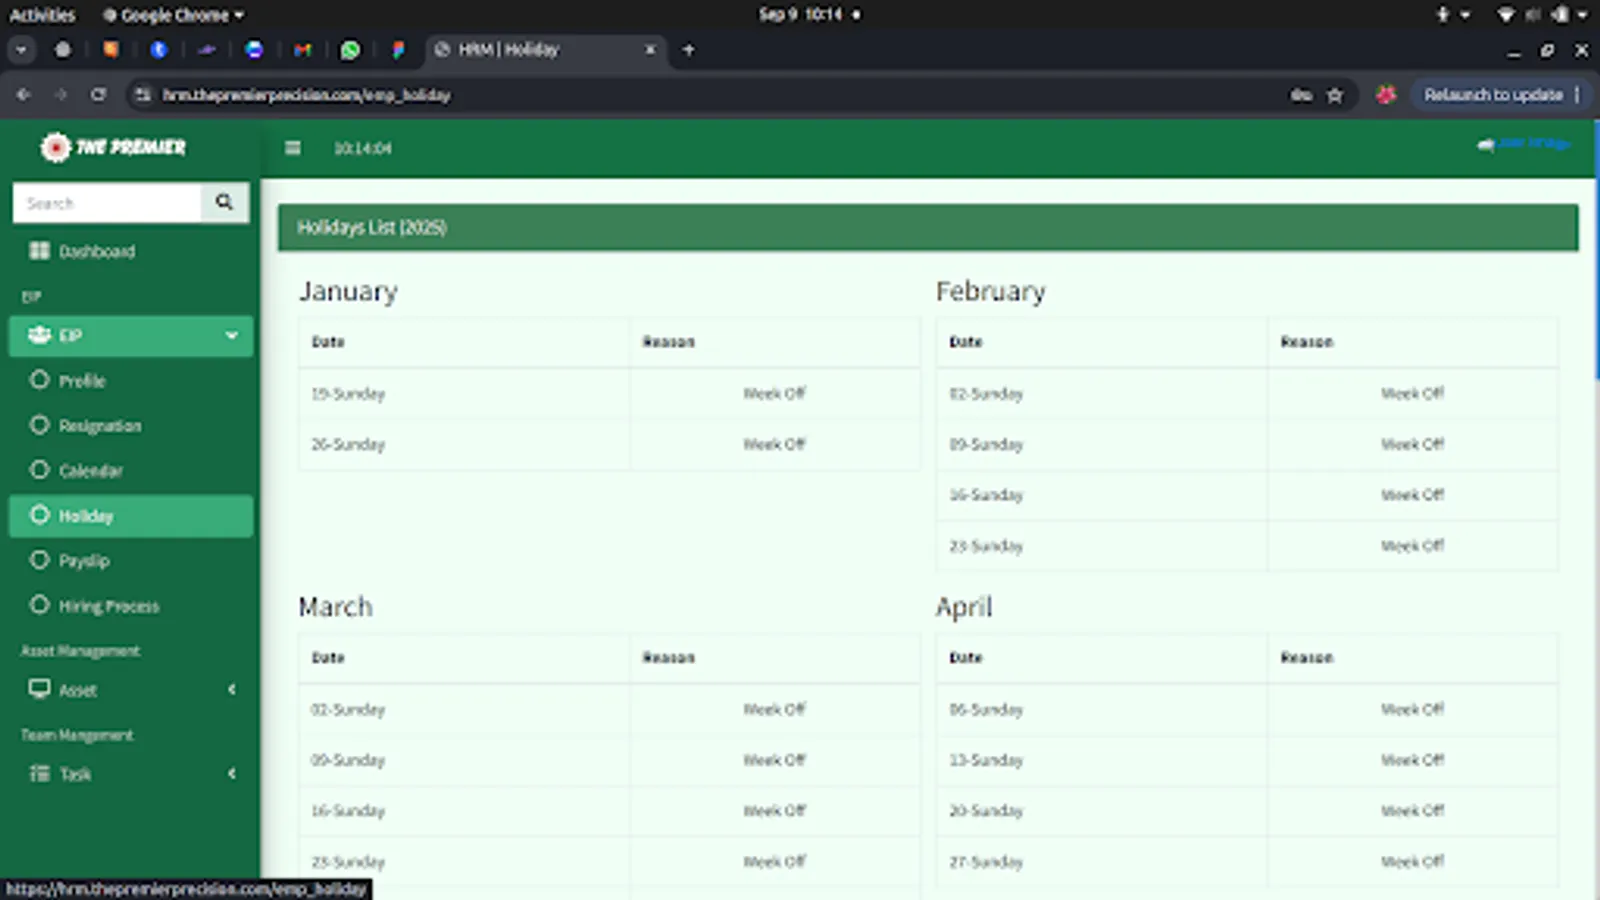
Task: Open the system menu dropdown arrow
Action: (x=1582, y=14)
